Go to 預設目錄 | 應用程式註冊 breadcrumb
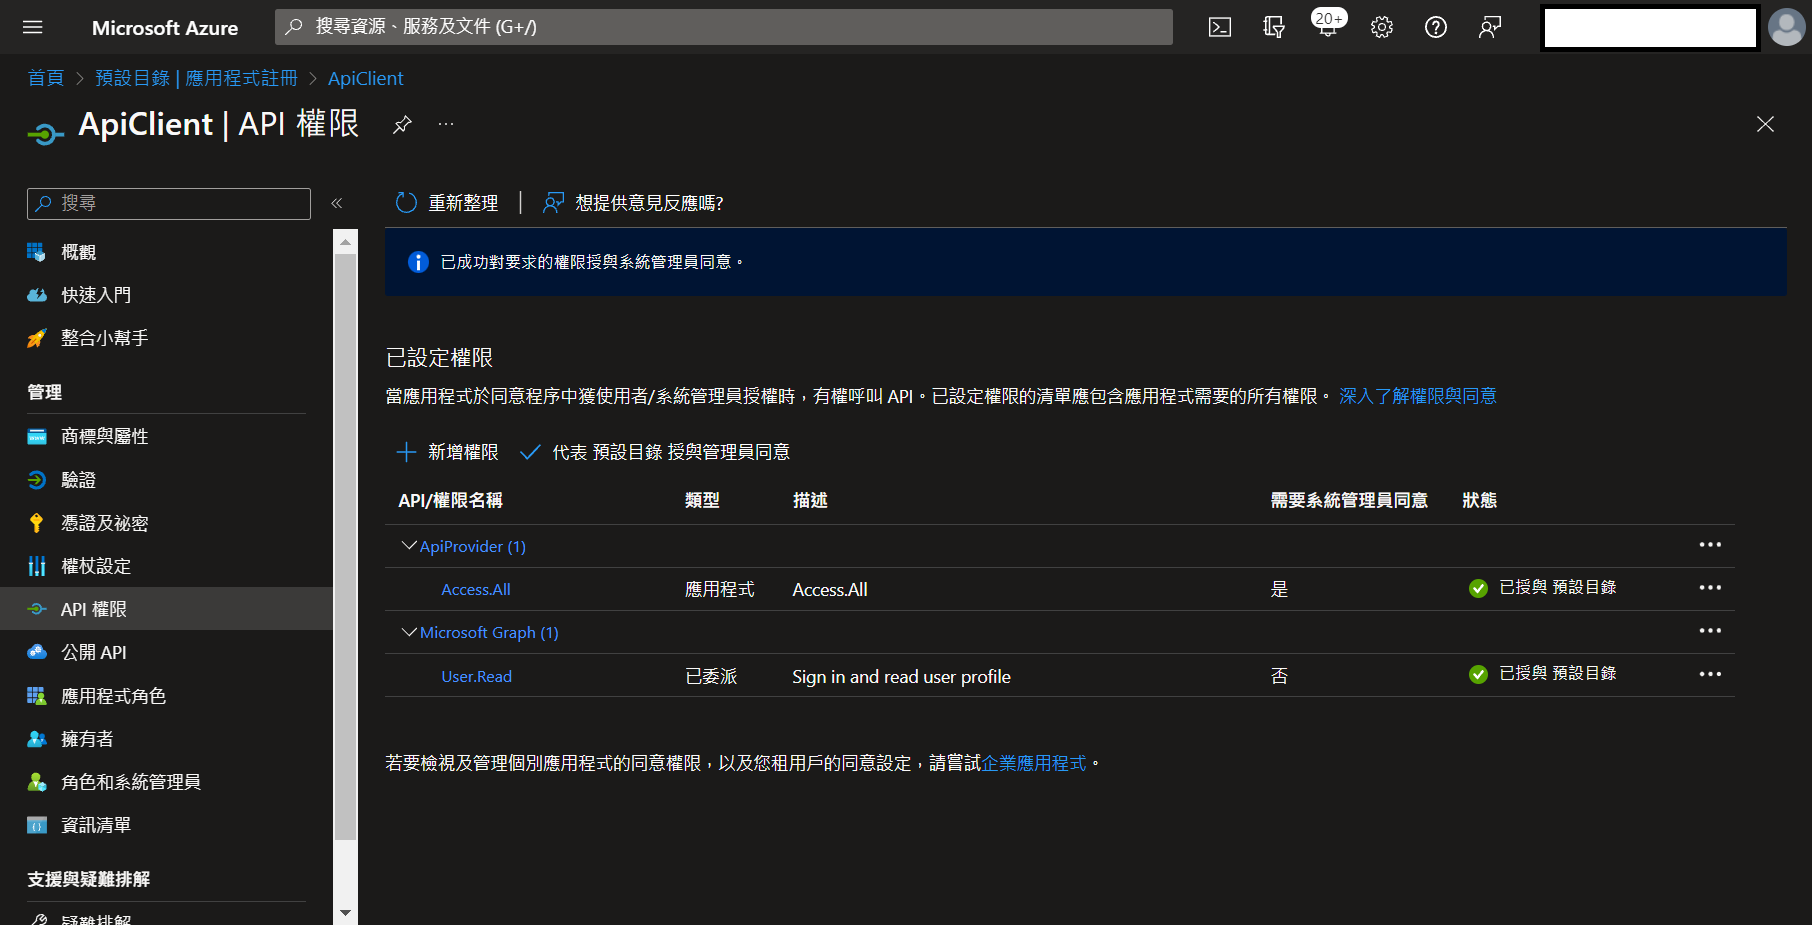Viewport: 1812px width, 928px height. coord(196,78)
